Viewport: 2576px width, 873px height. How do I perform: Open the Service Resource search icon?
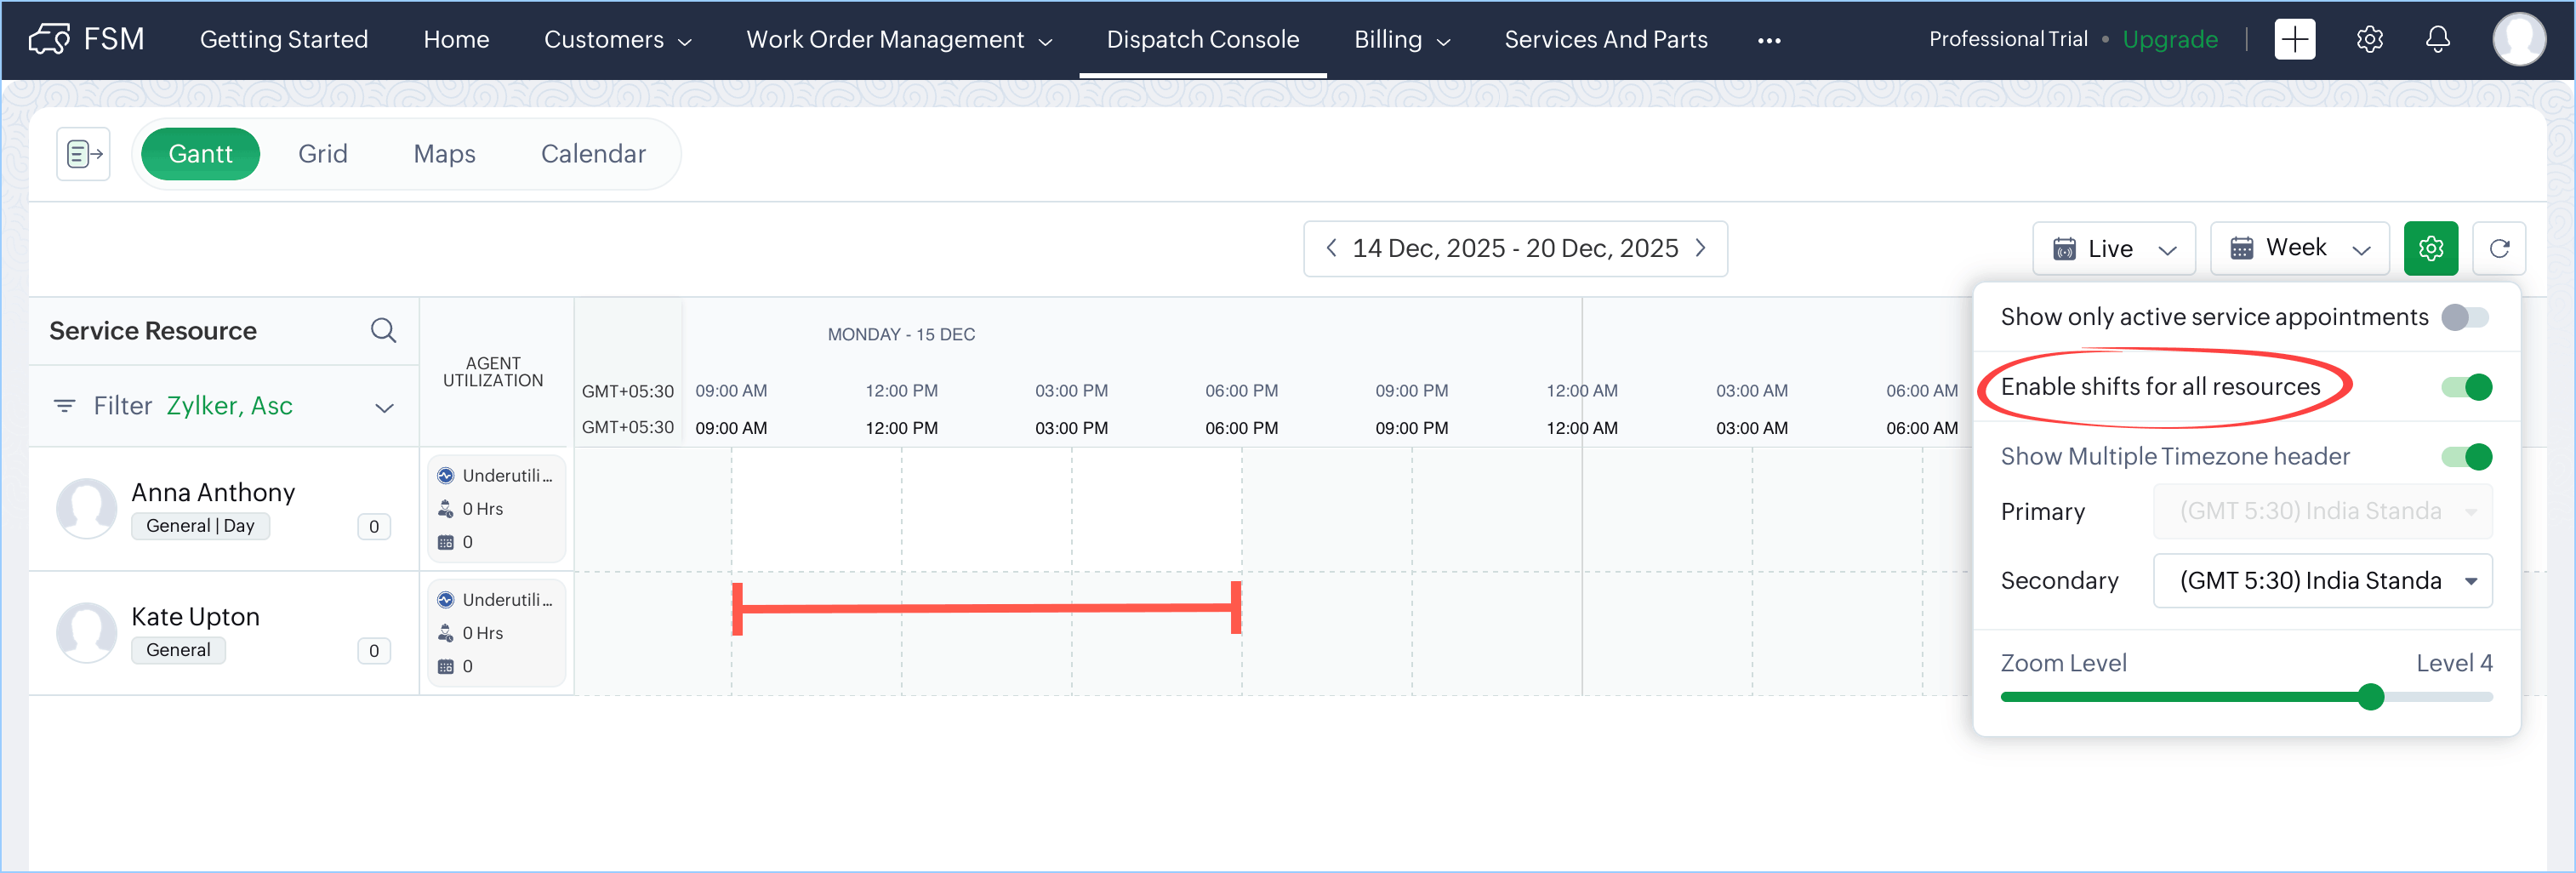click(383, 331)
